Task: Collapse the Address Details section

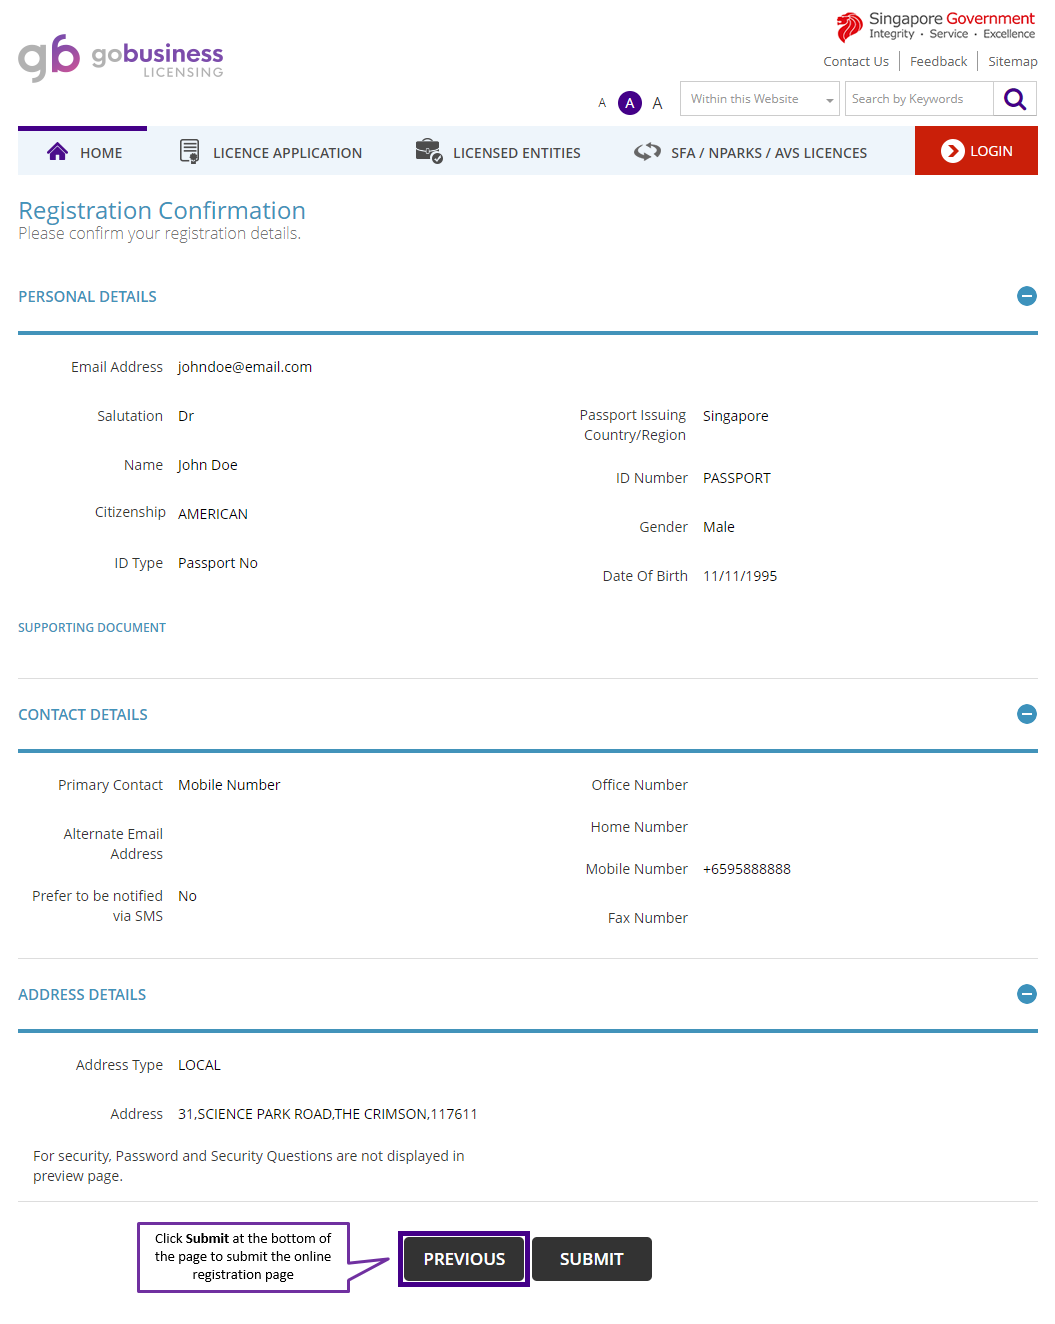Action: pos(1026,994)
